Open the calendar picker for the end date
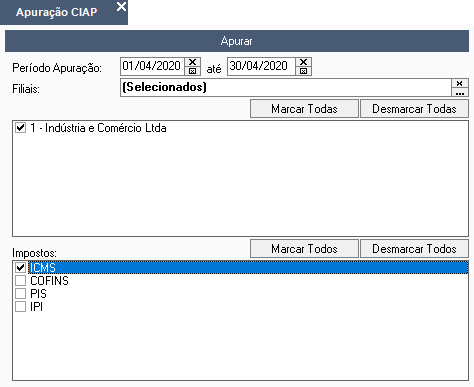The width and height of the screenshot is (474, 387). tap(303, 71)
